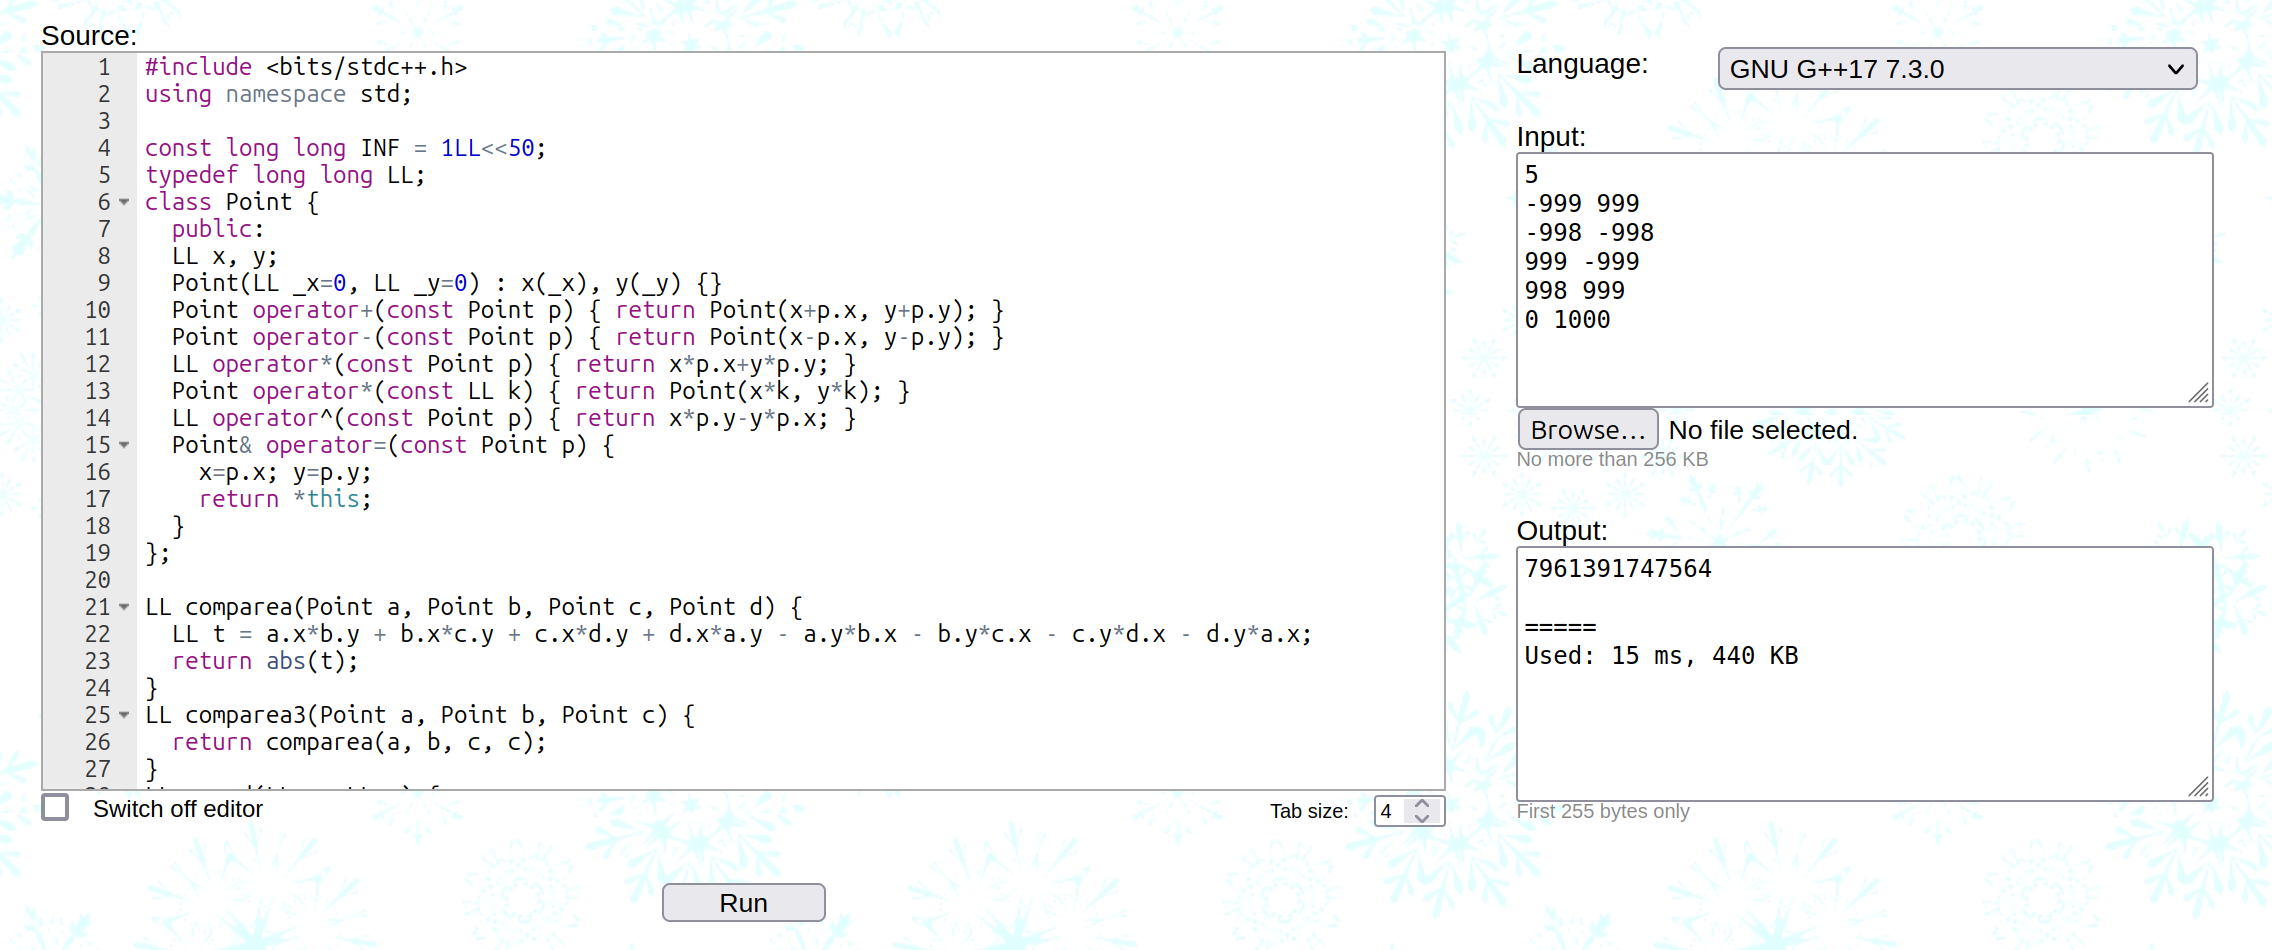Grab the Output box resize handle
The width and height of the screenshot is (2272, 950).
2199,788
